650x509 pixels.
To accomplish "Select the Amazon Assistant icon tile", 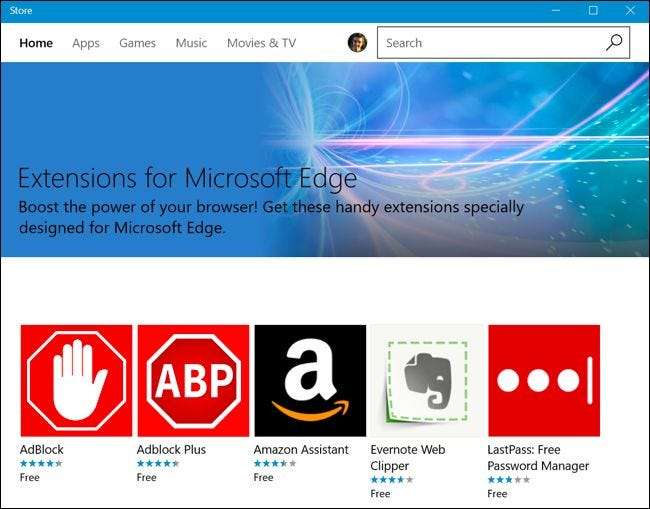I will pyautogui.click(x=310, y=381).
